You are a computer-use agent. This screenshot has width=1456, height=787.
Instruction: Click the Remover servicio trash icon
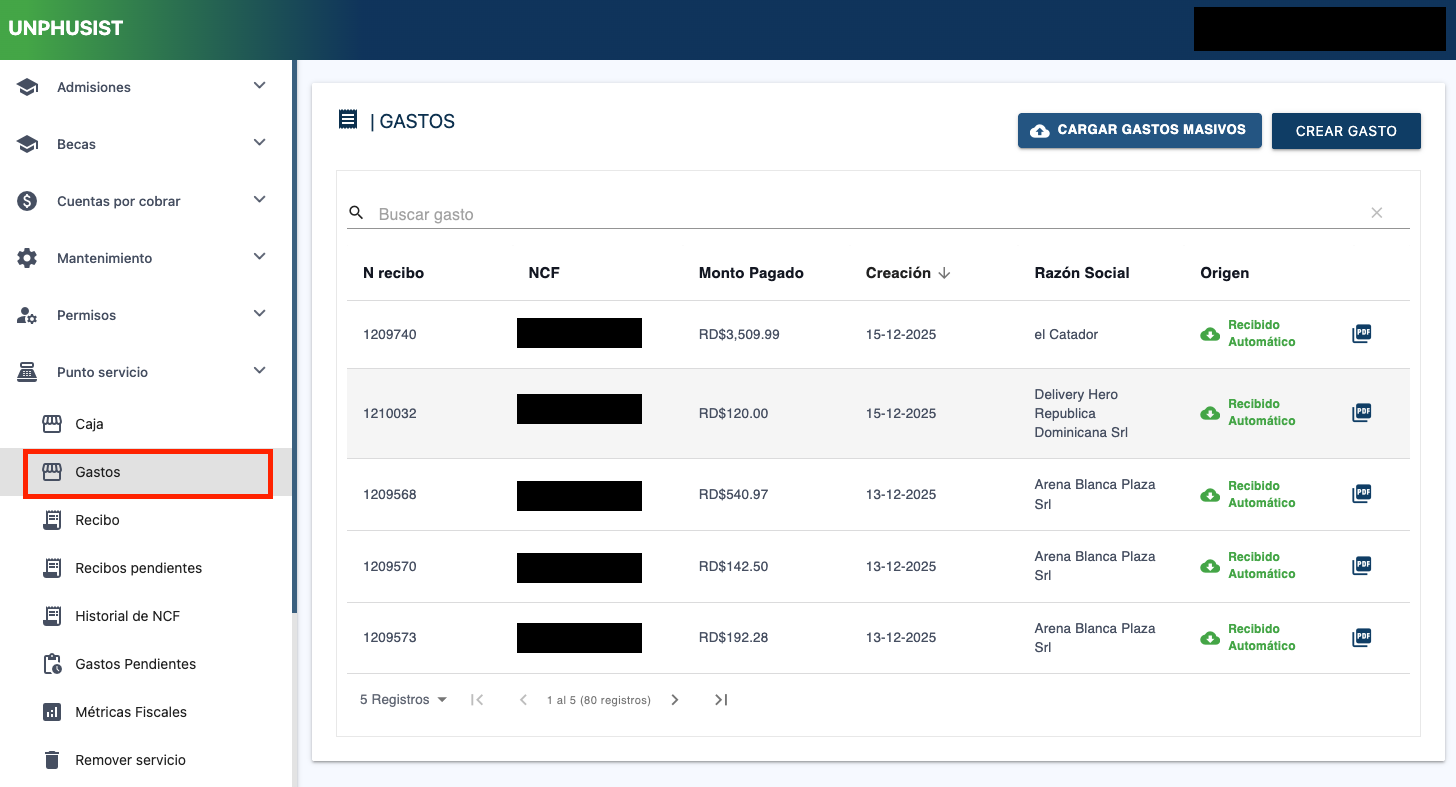point(52,760)
